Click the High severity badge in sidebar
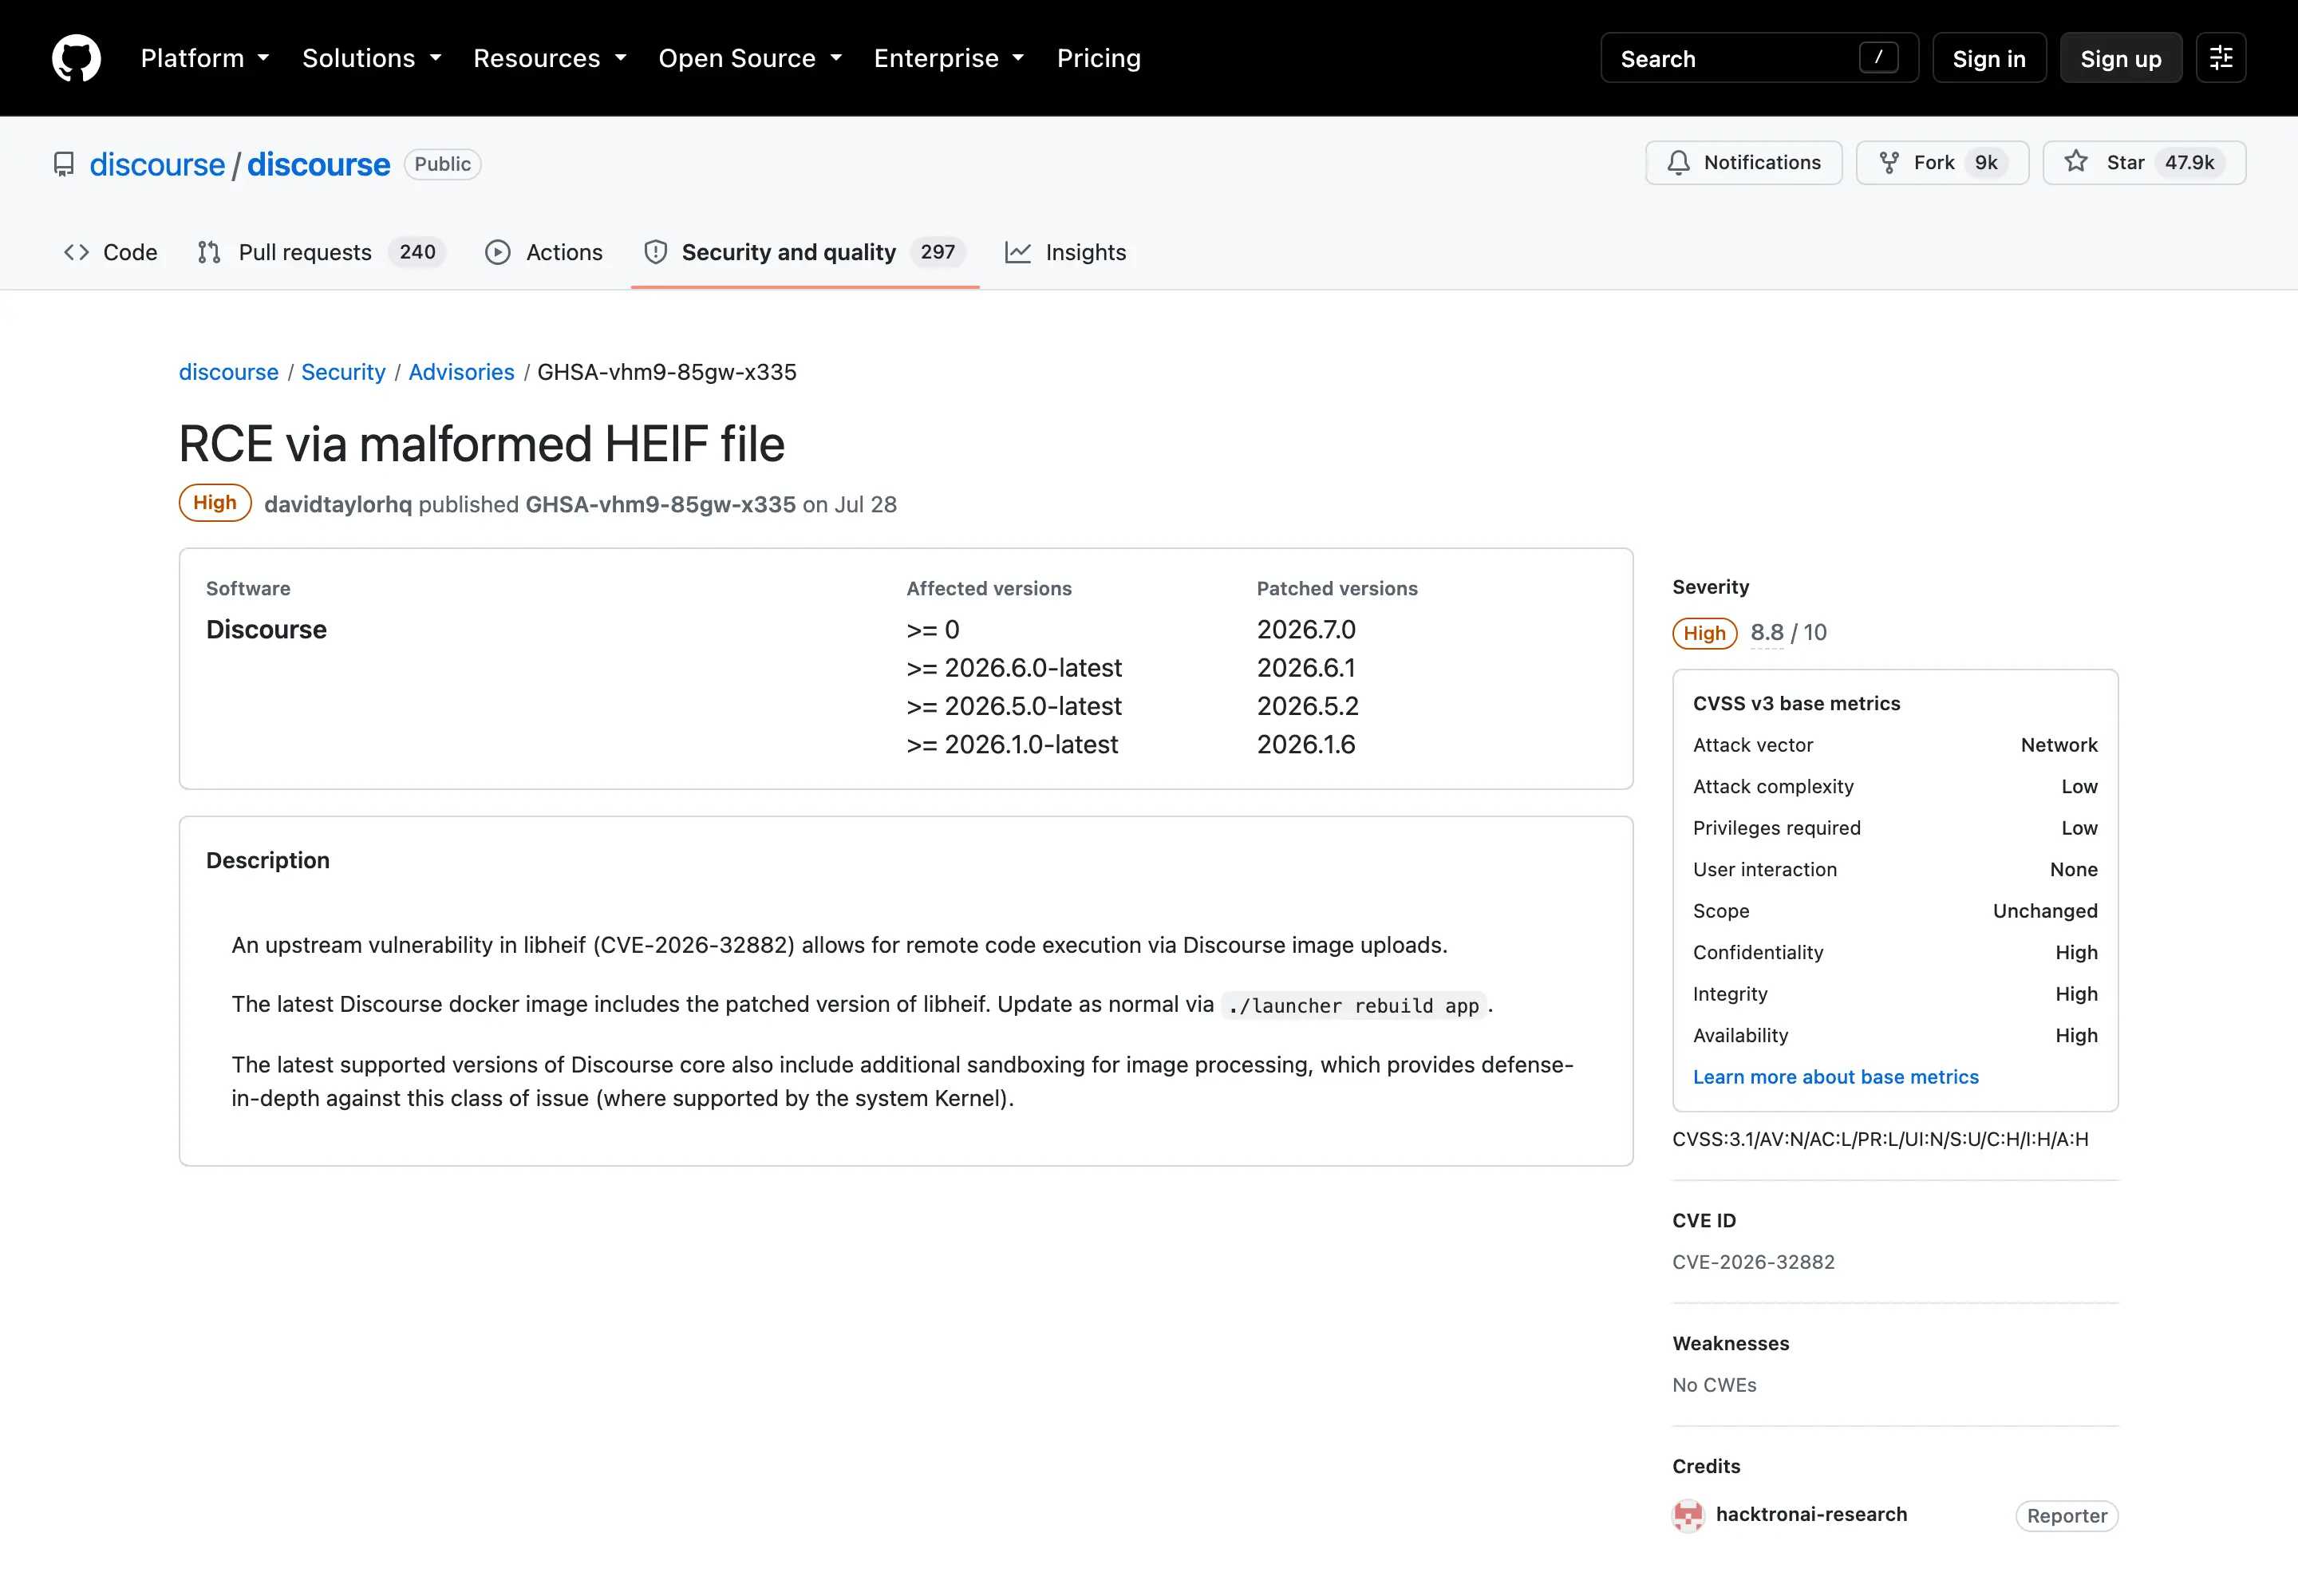The width and height of the screenshot is (2298, 1596). pos(1704,633)
